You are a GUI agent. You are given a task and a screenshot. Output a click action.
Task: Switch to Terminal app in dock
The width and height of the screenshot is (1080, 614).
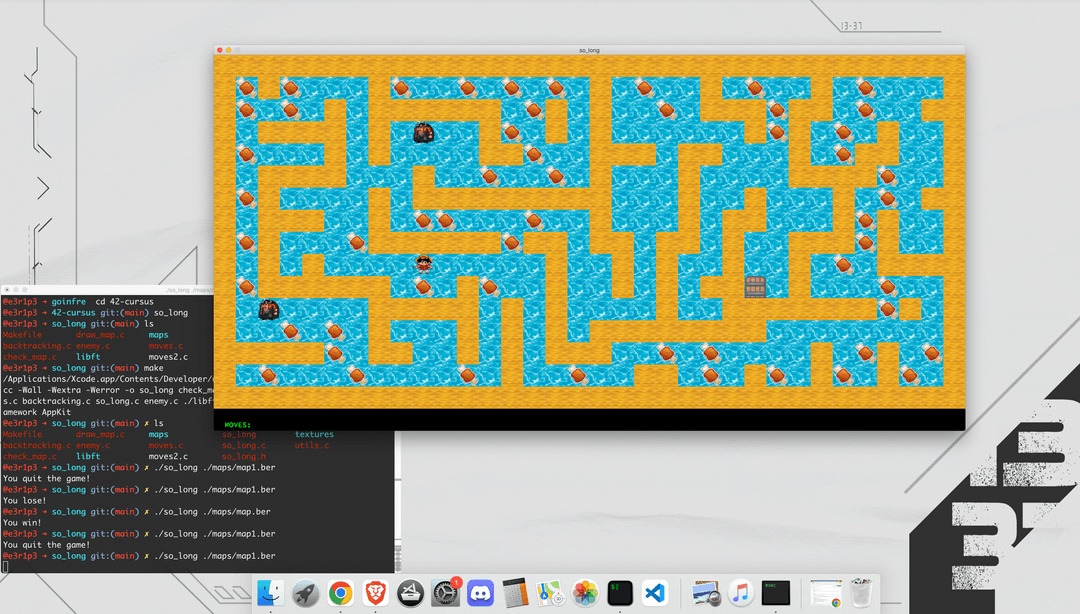[x=620, y=593]
